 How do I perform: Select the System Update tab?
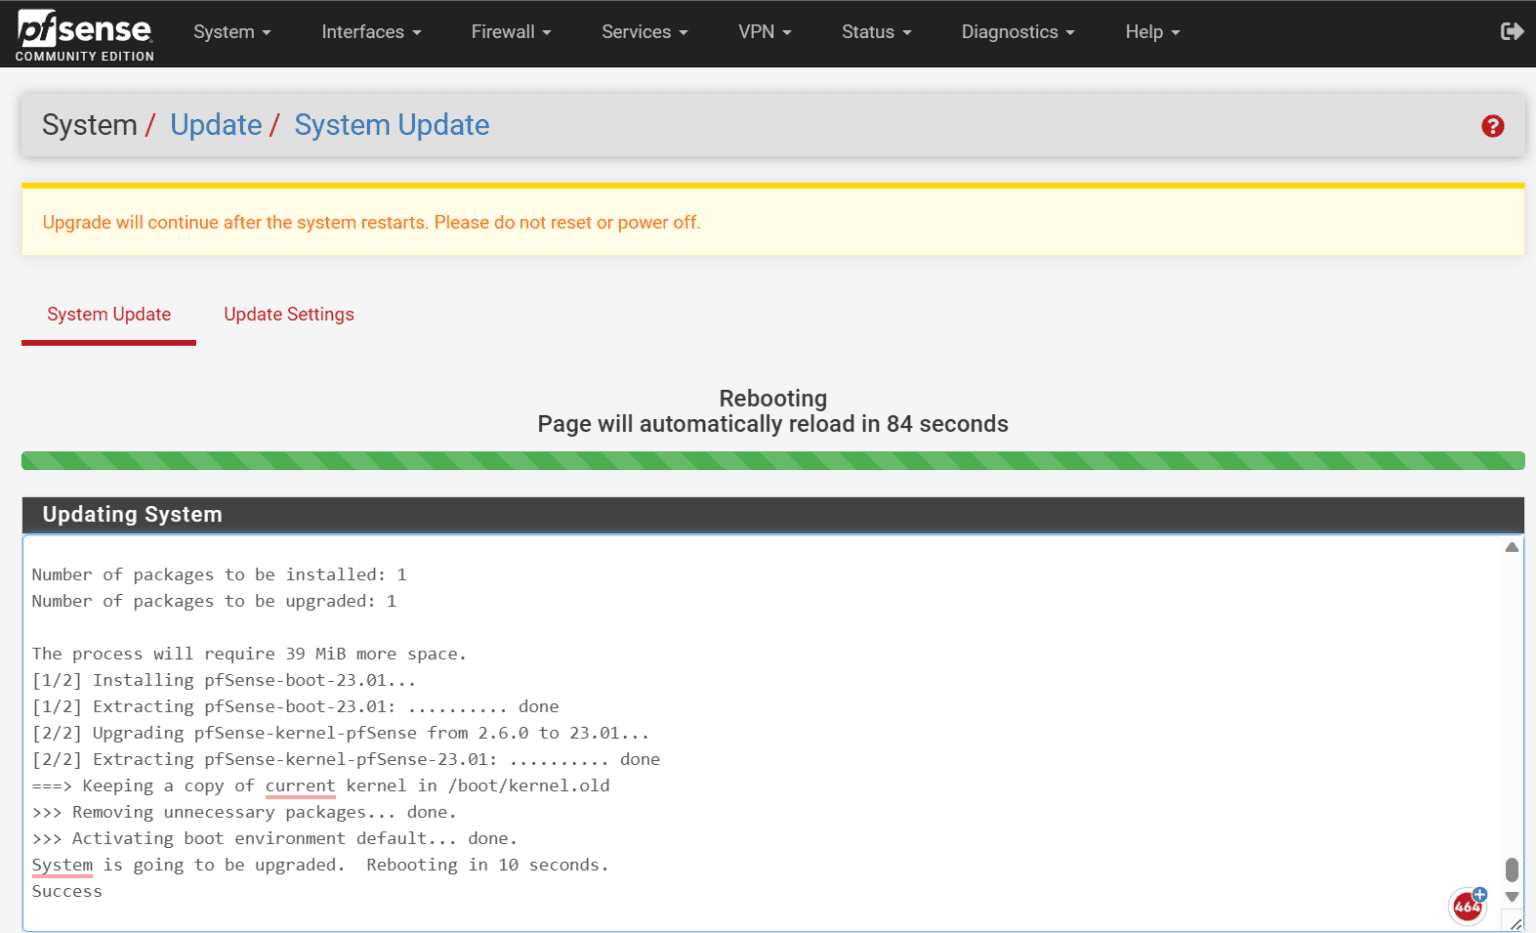tap(108, 314)
